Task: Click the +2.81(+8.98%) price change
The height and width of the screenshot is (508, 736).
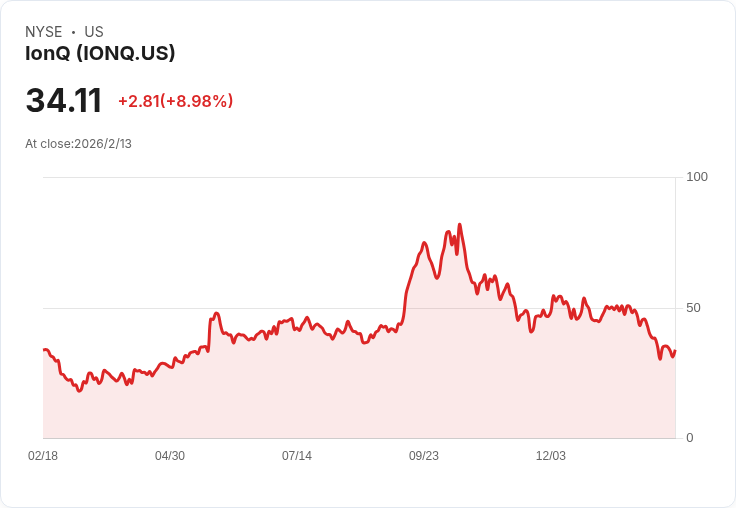Action: [x=175, y=101]
